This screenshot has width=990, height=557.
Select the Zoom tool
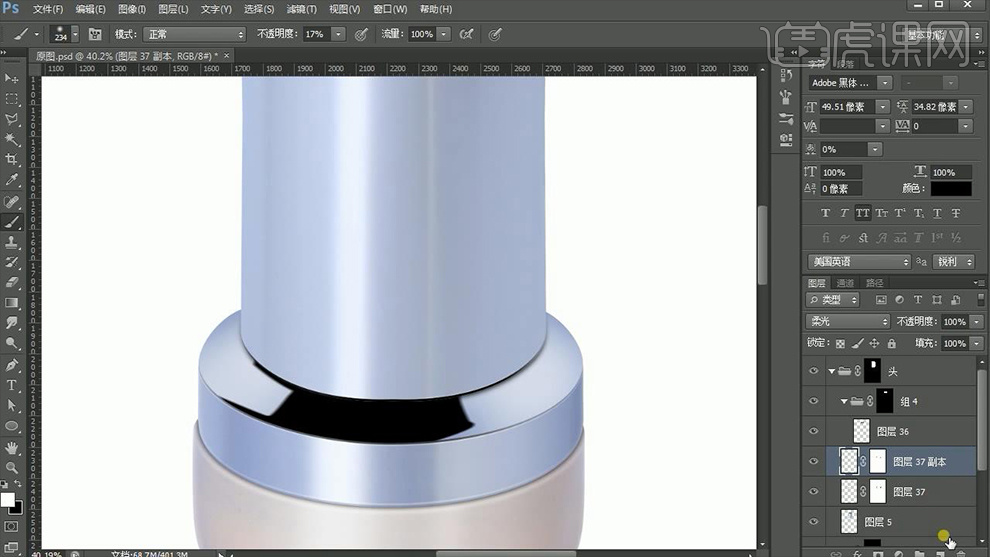click(12, 467)
